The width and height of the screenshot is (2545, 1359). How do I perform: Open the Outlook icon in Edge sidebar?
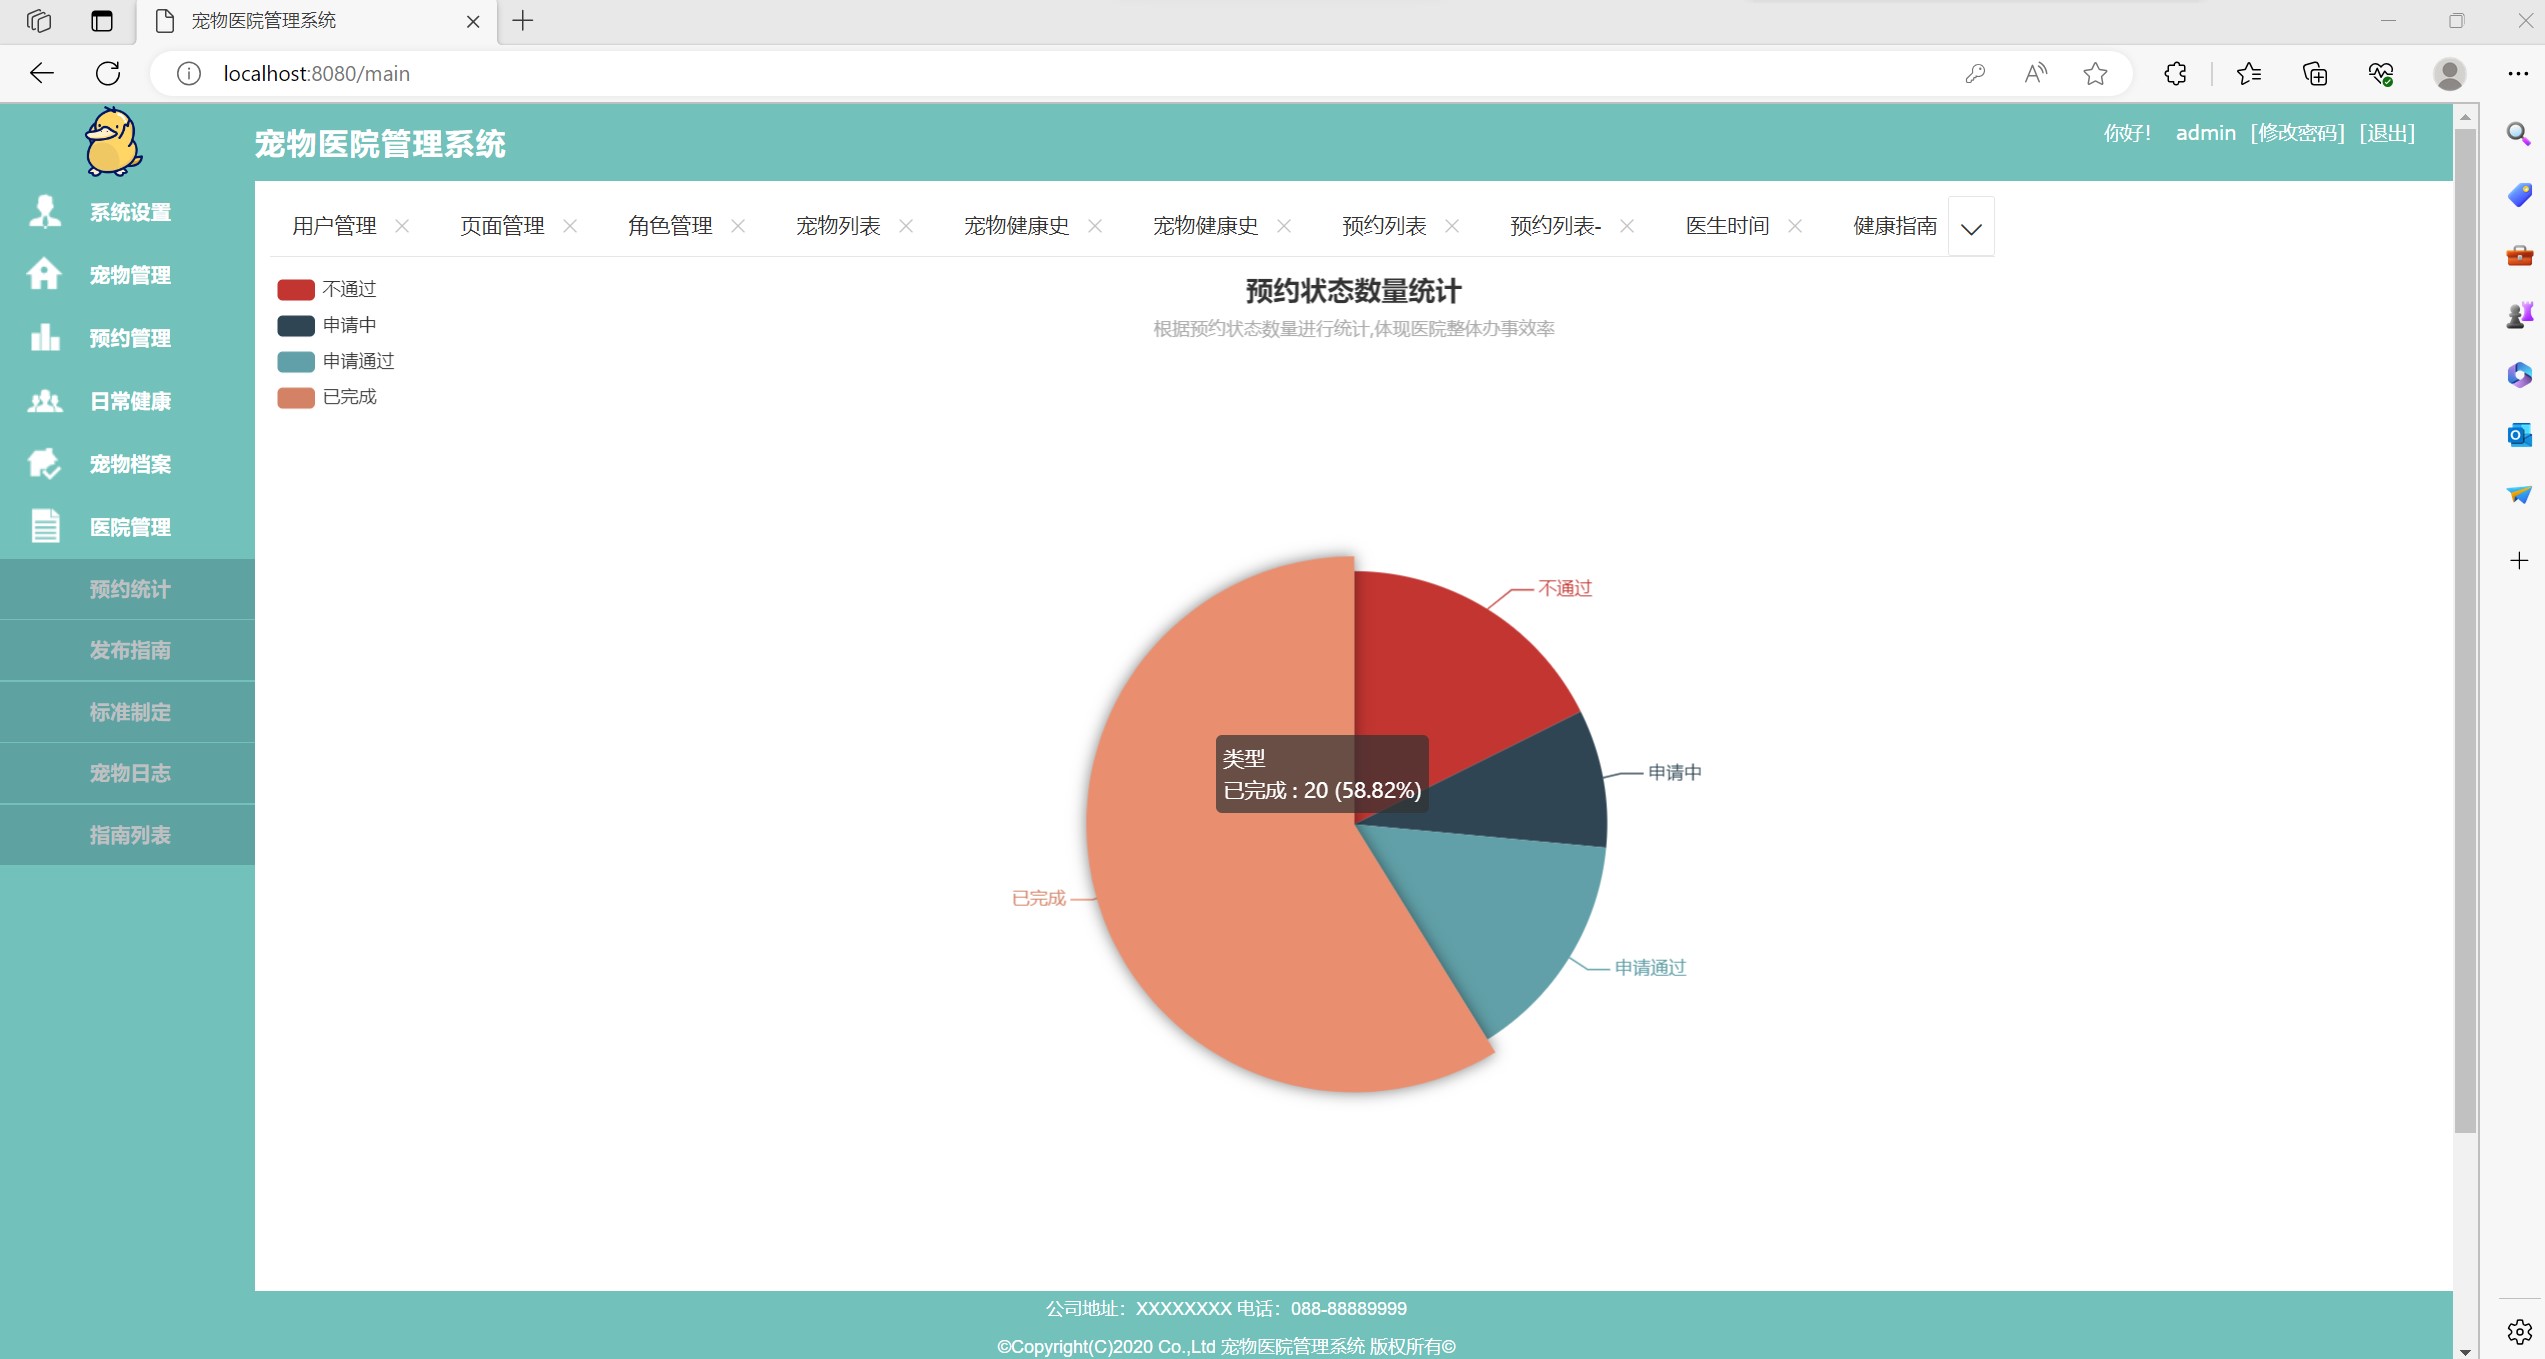coord(2519,435)
